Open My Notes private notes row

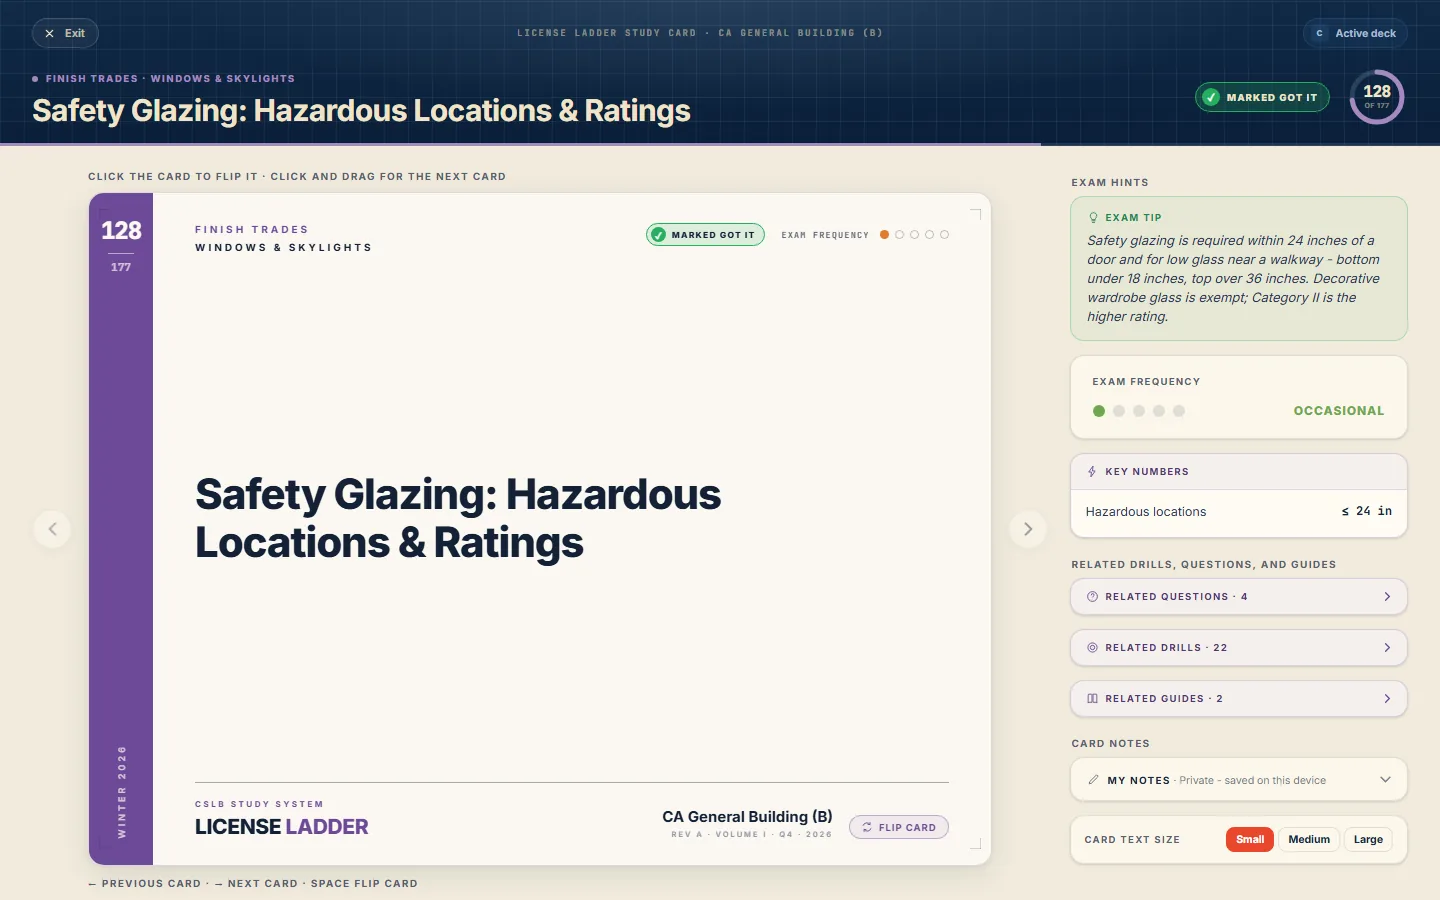1239,780
